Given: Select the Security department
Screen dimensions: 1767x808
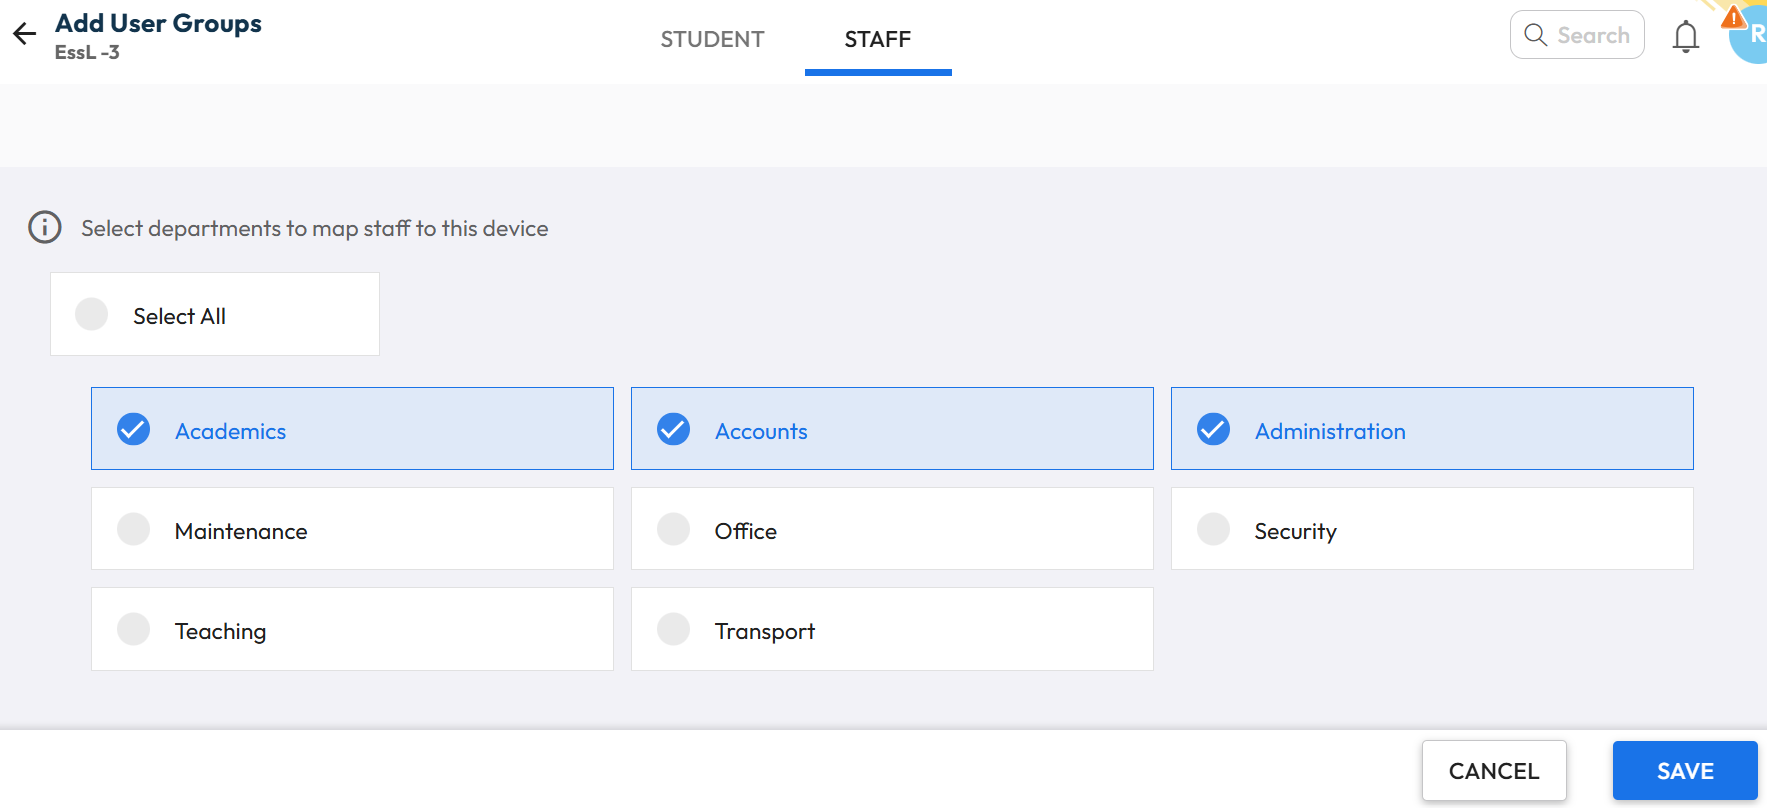Looking at the screenshot, I should (x=1214, y=529).
